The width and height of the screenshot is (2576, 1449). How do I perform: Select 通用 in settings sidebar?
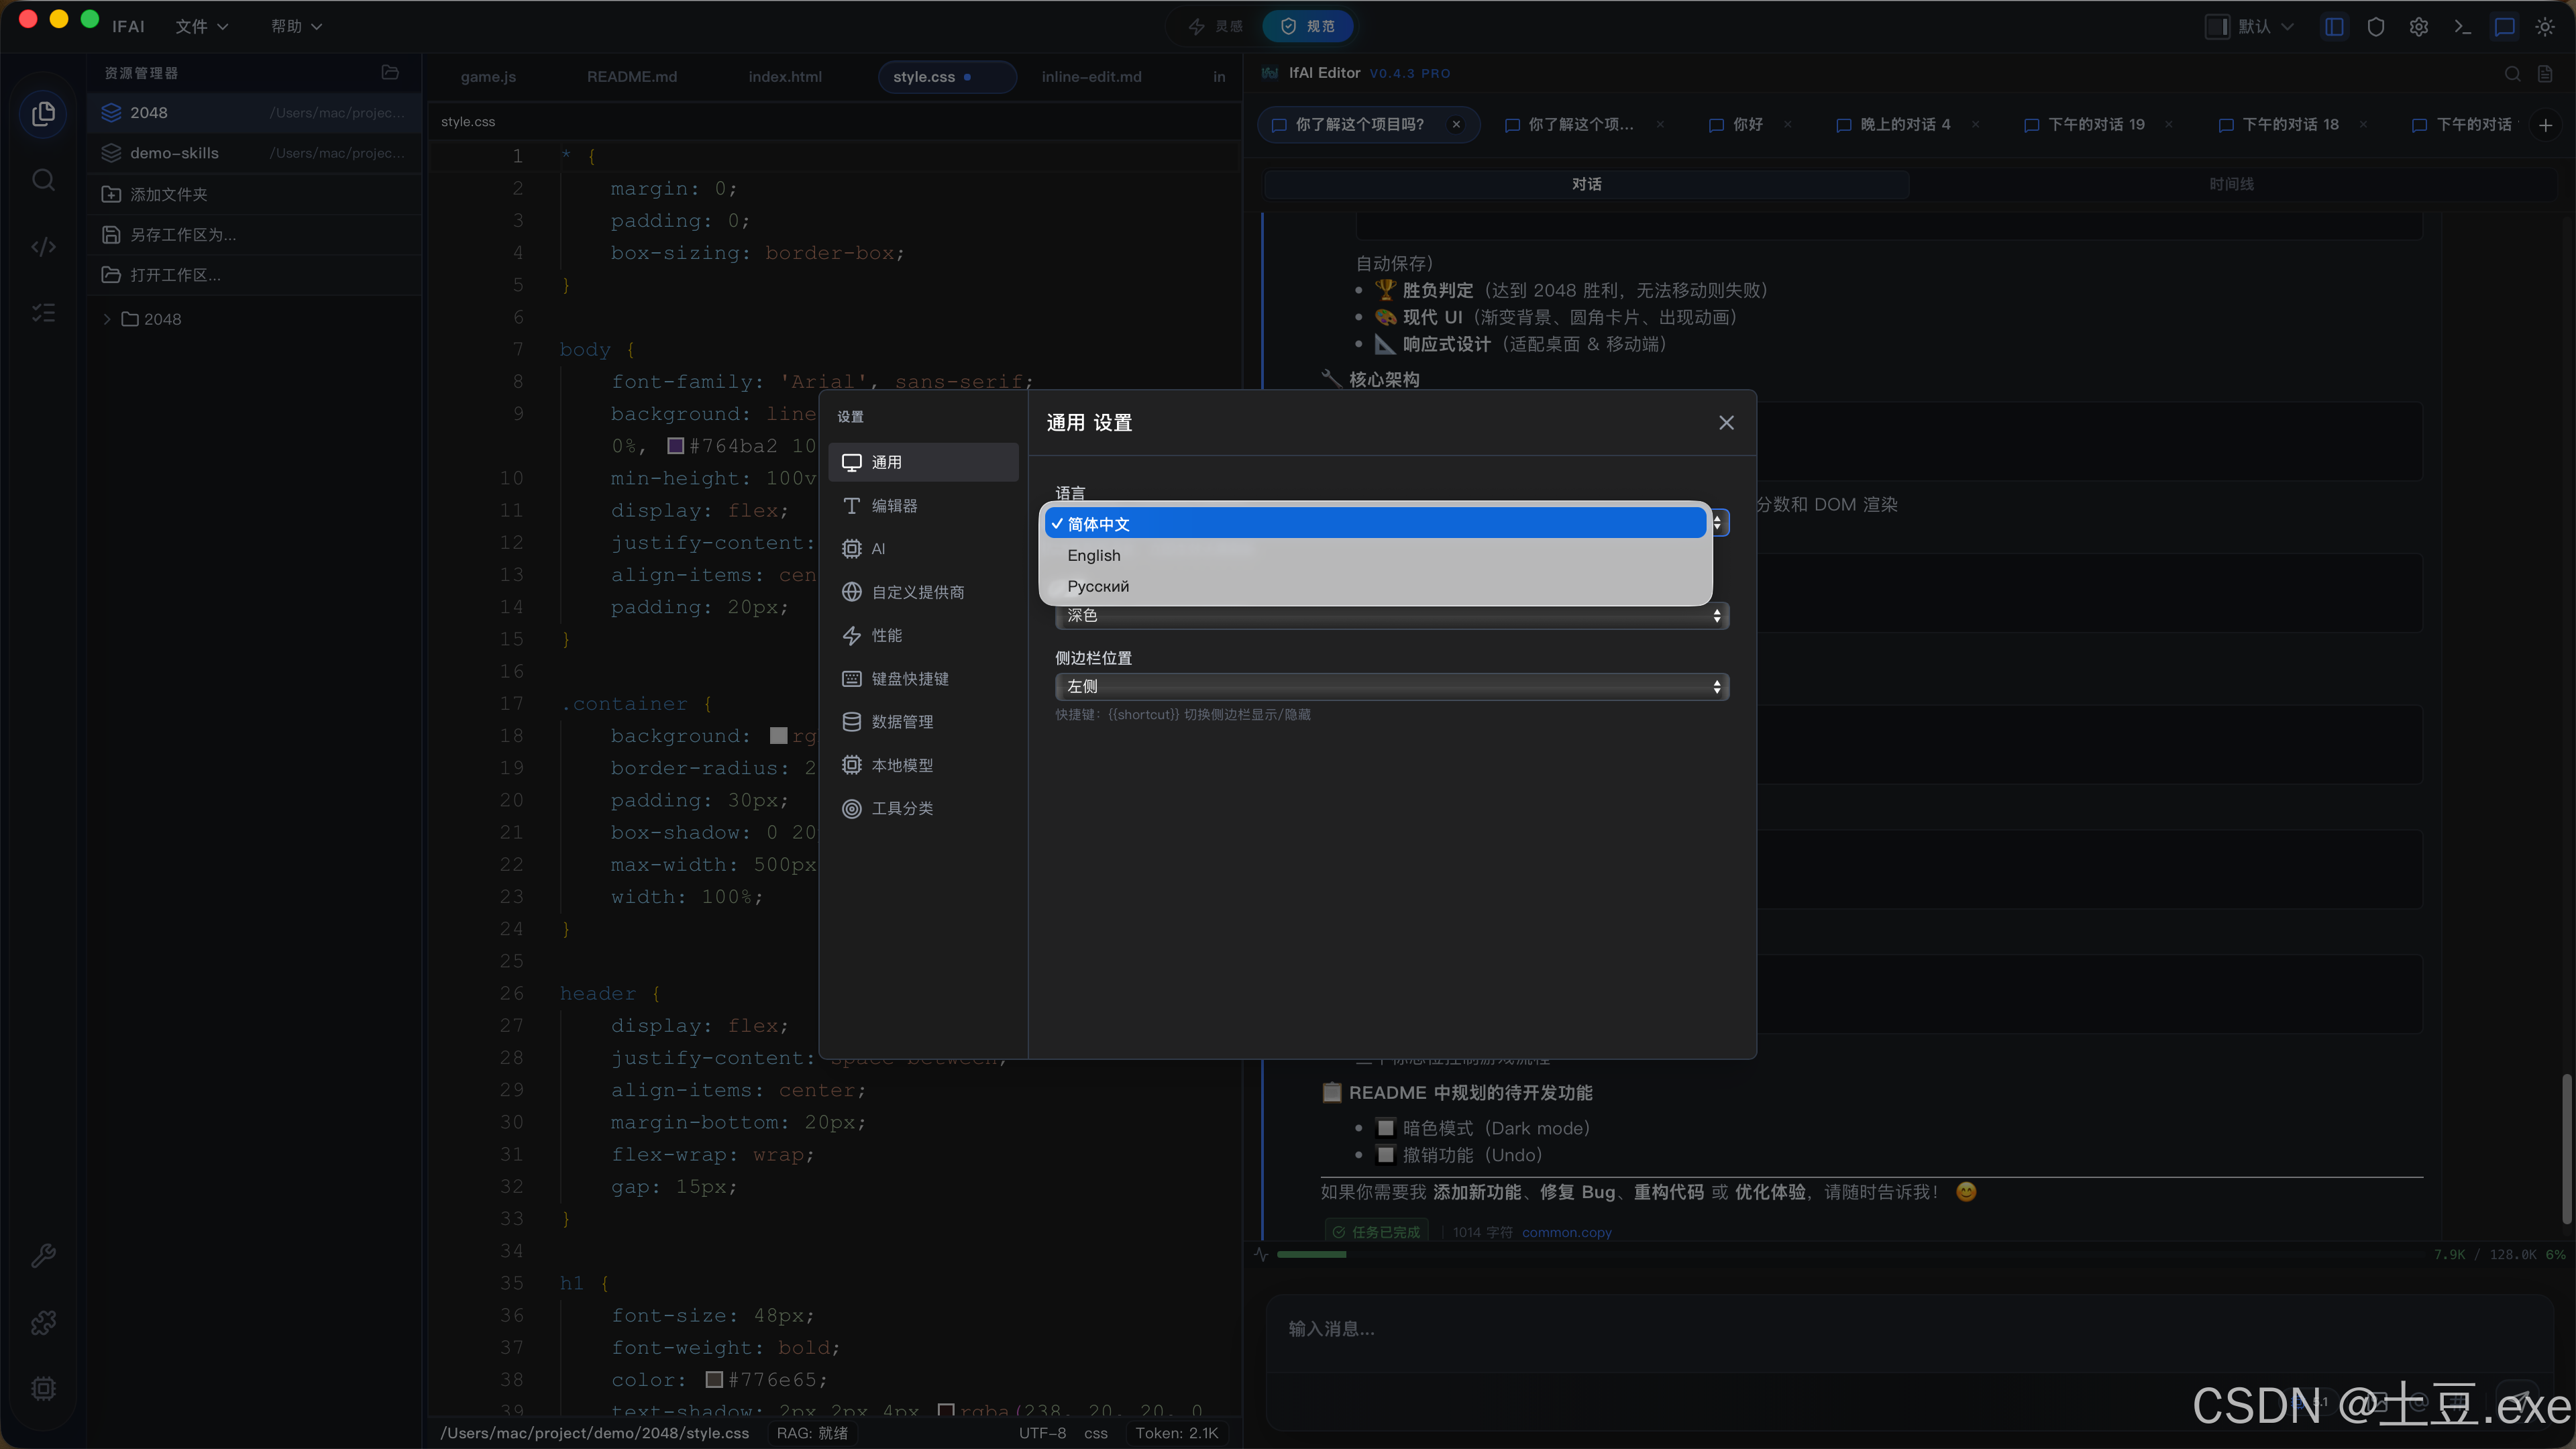pyautogui.click(x=923, y=462)
